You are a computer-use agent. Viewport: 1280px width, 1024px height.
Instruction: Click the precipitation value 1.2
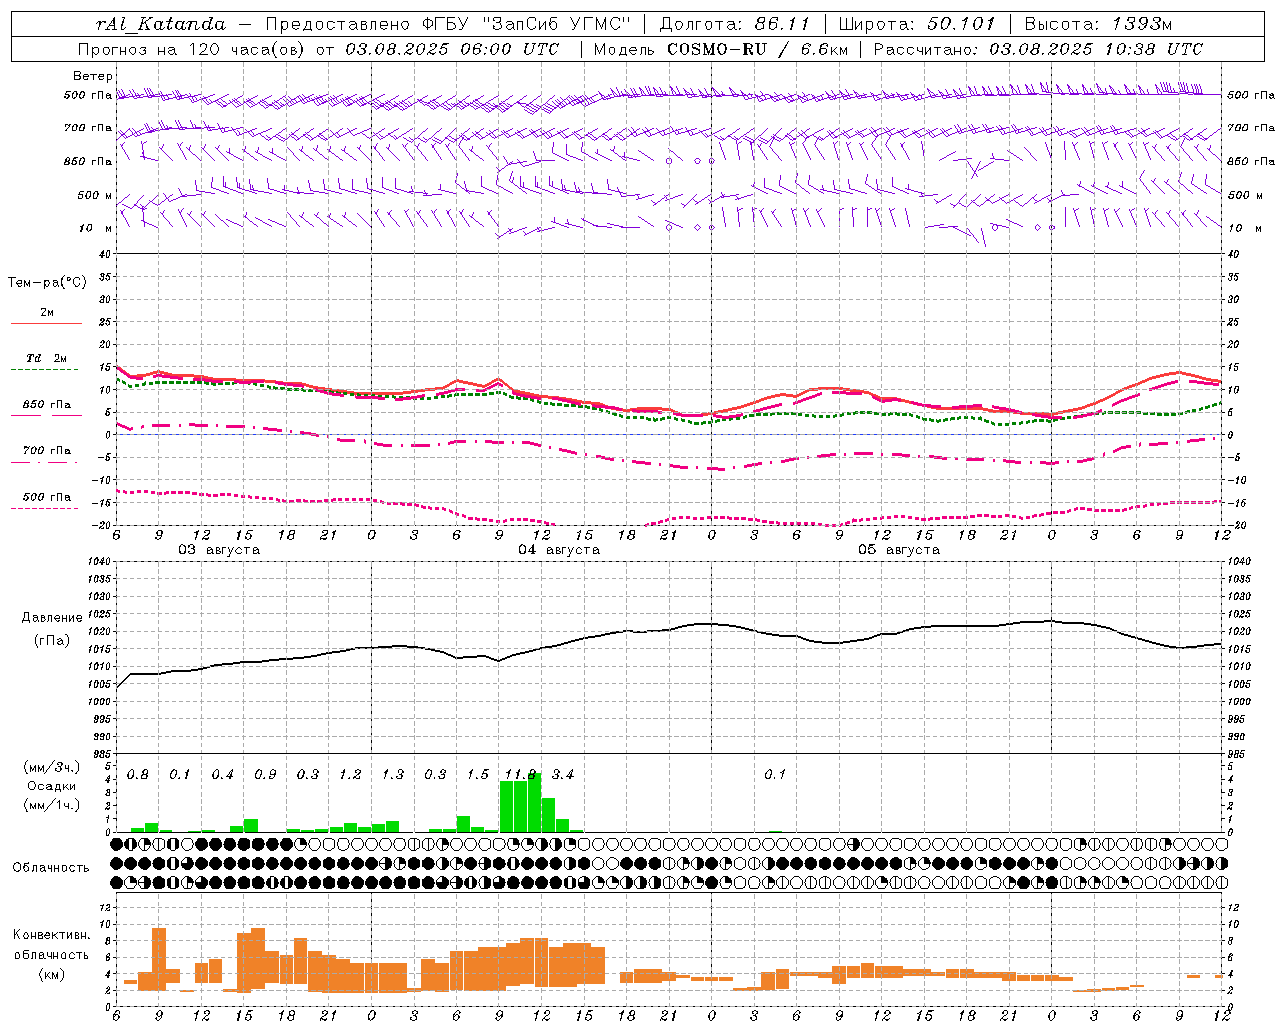tap(350, 775)
